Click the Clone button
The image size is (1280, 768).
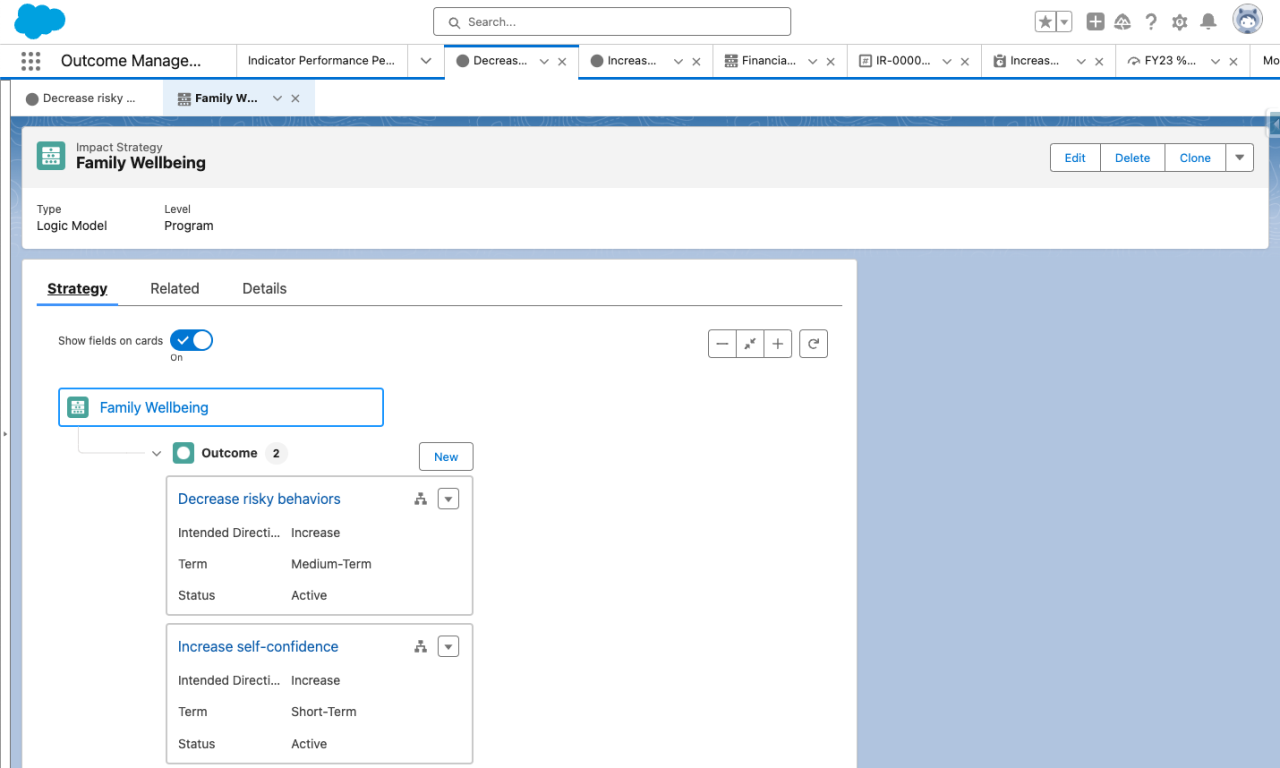pyautogui.click(x=1195, y=158)
